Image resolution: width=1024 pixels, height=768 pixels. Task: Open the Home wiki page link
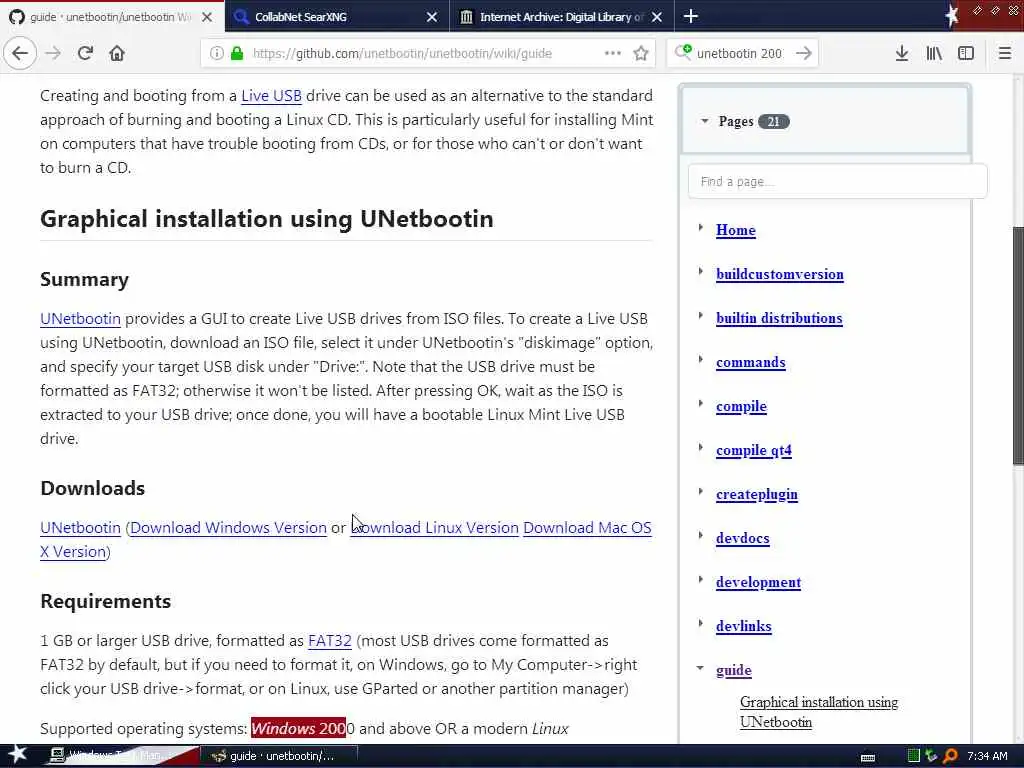[x=735, y=230]
